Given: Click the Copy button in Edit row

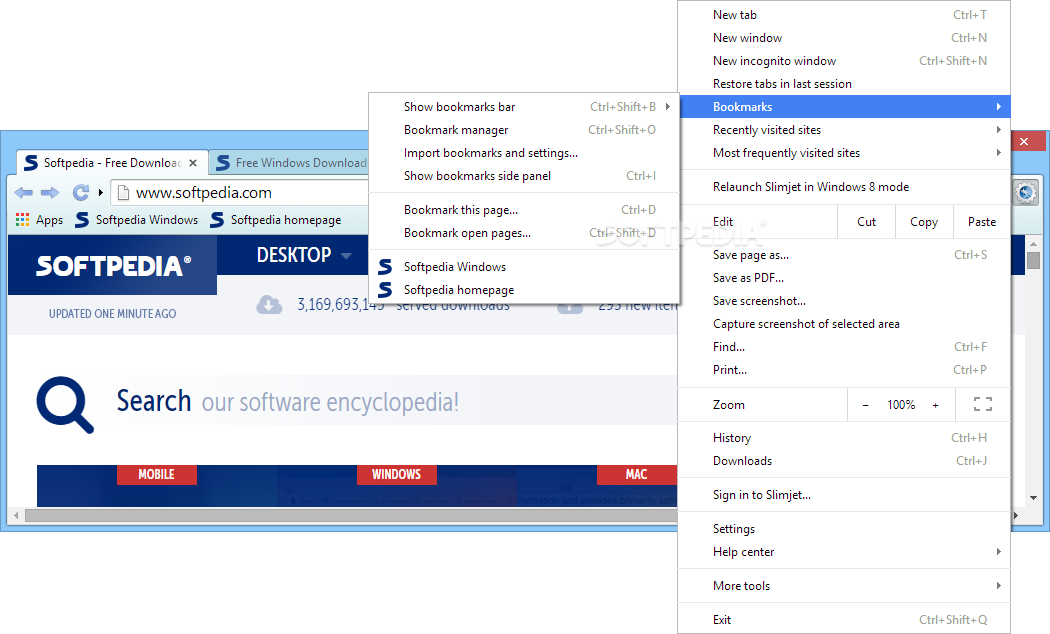Looking at the screenshot, I should (924, 222).
